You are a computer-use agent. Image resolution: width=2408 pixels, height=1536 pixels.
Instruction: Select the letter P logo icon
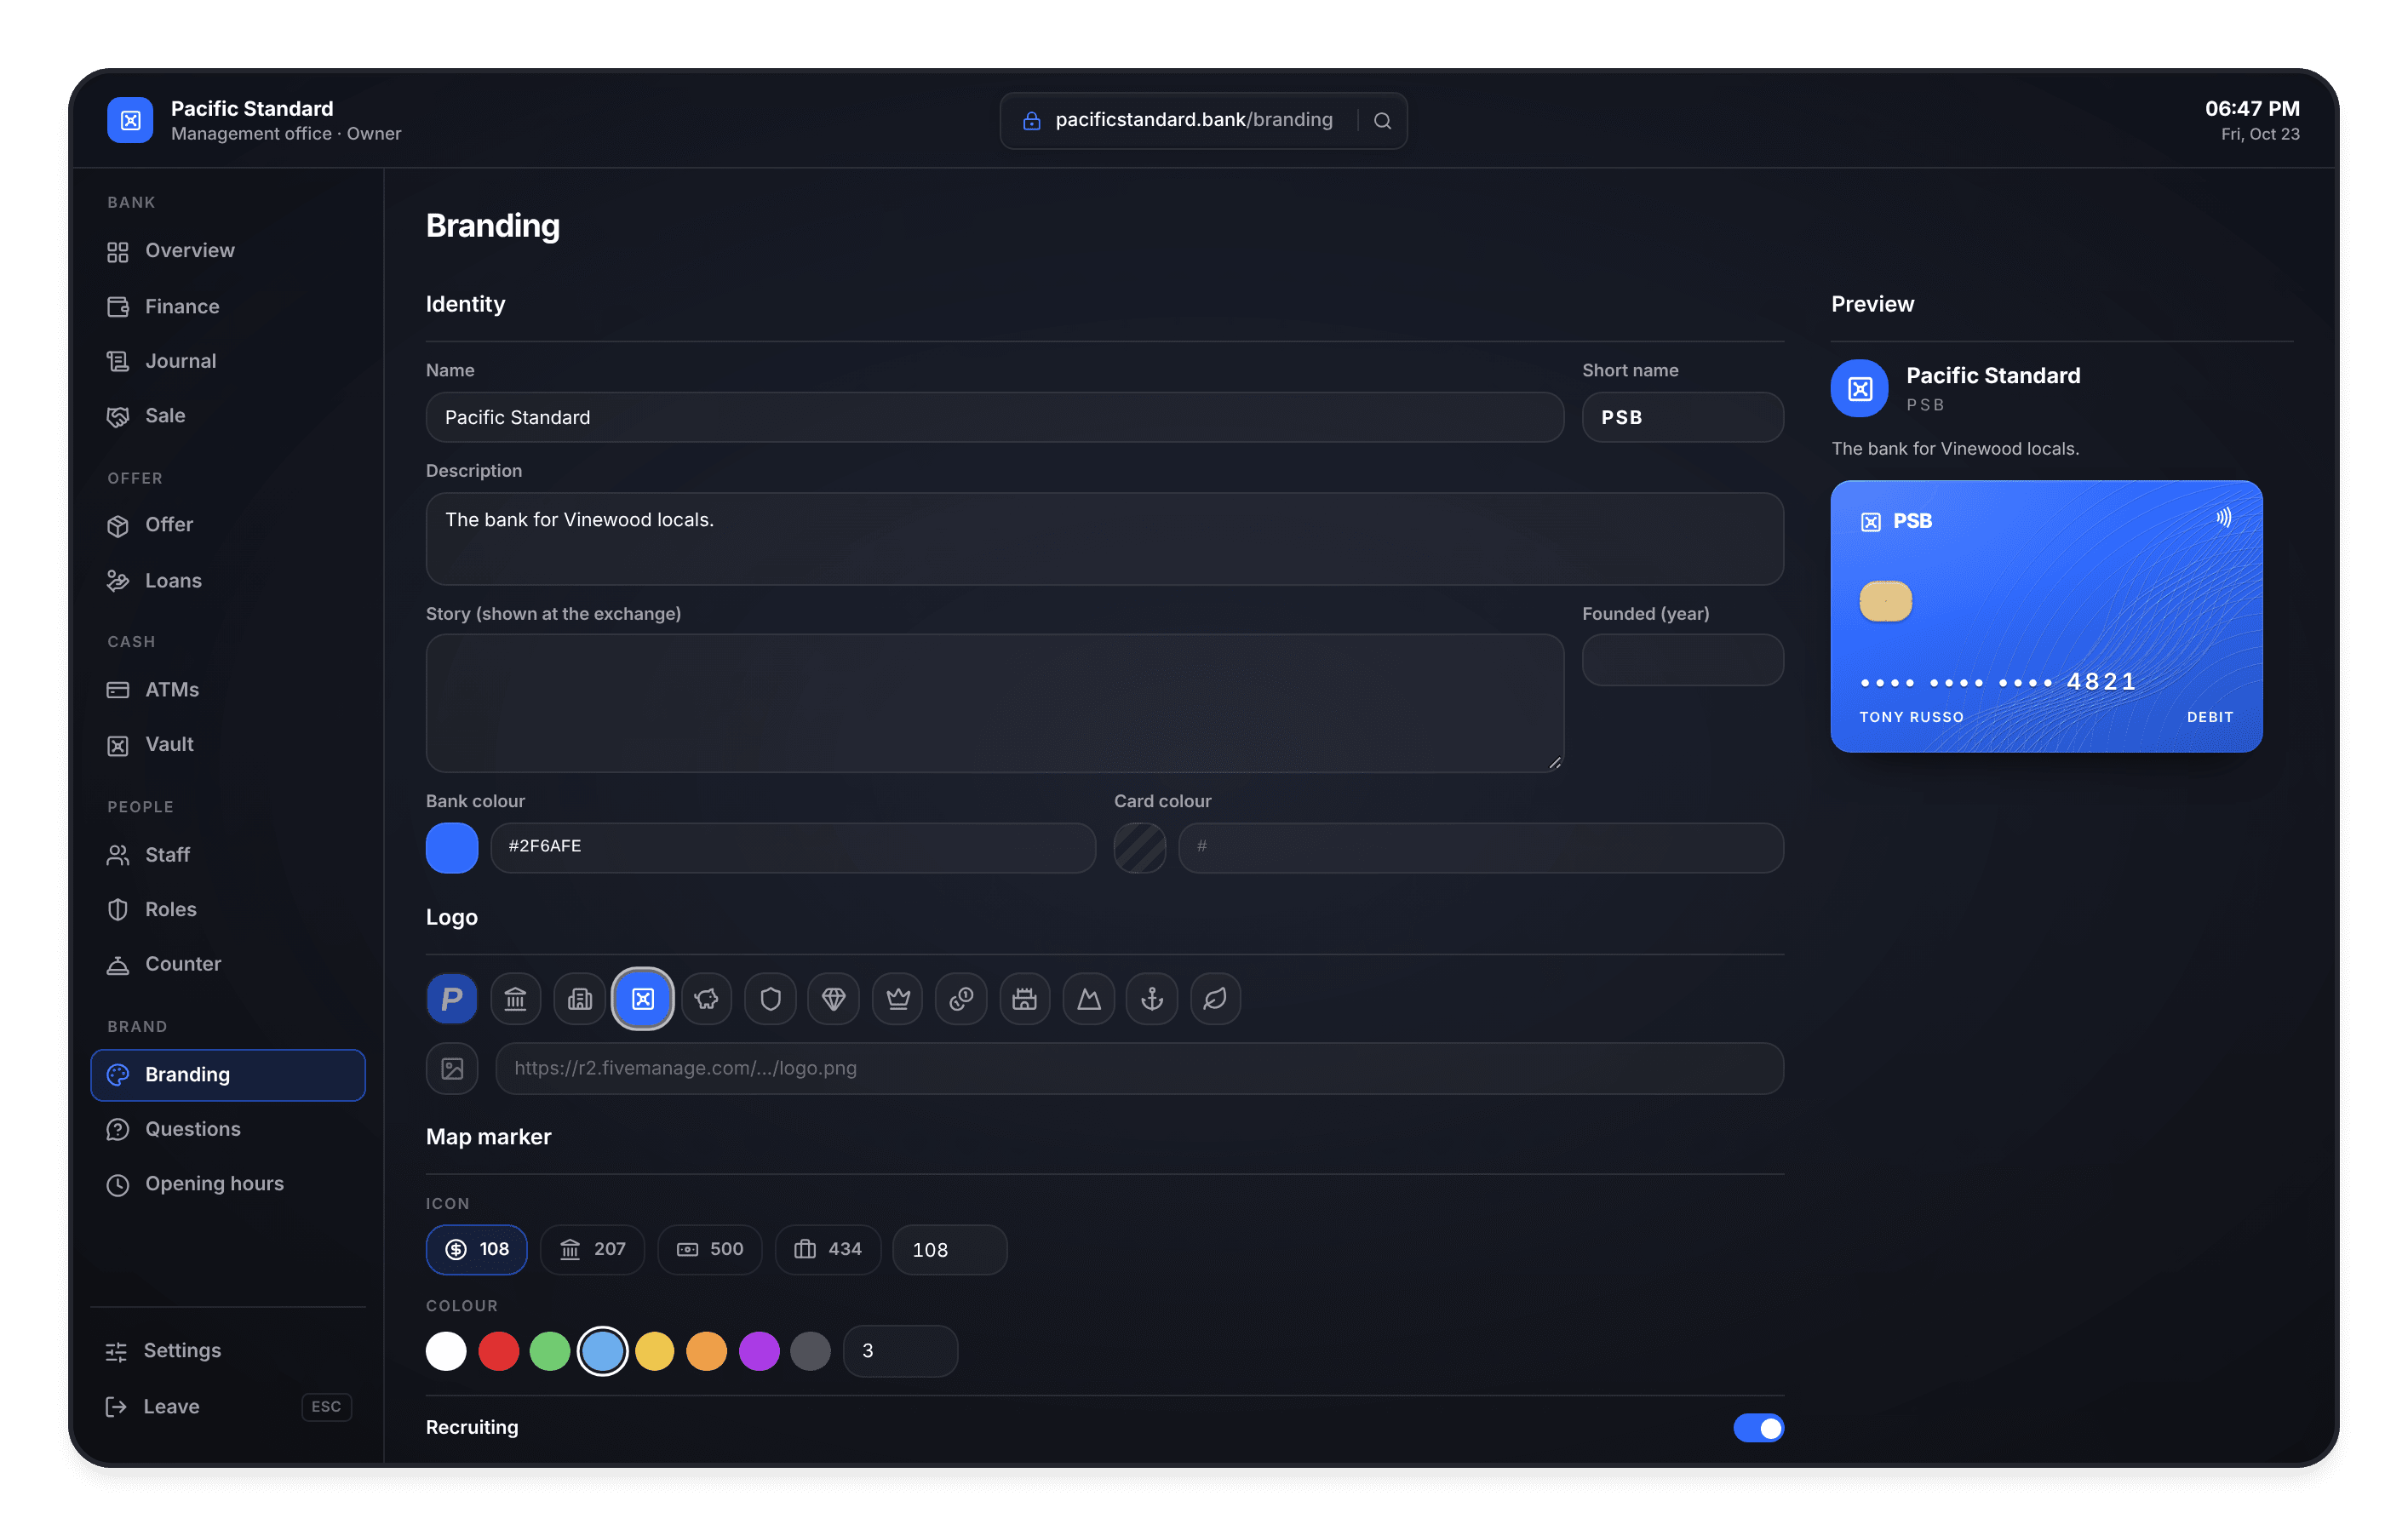pyautogui.click(x=452, y=998)
